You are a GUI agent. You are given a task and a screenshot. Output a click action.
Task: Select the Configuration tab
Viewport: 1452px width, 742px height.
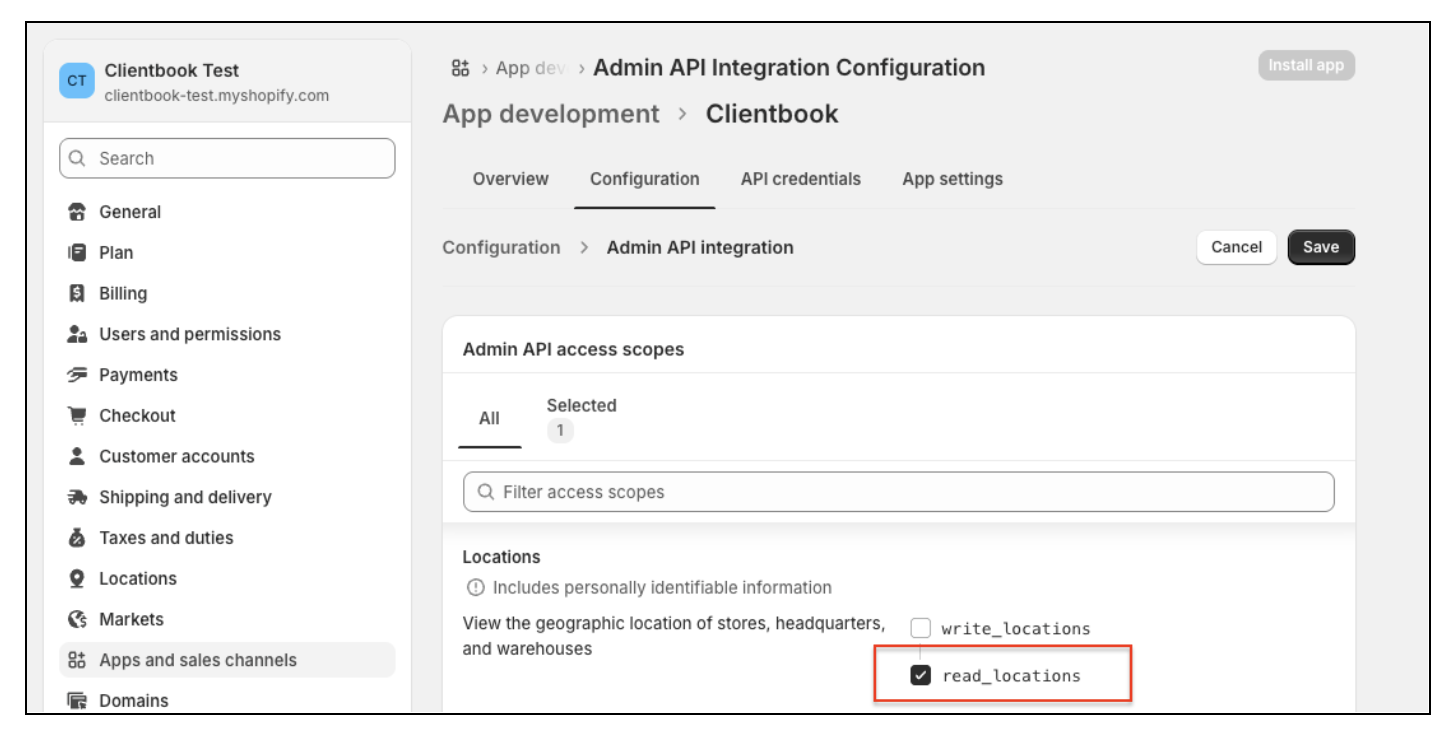(x=645, y=179)
